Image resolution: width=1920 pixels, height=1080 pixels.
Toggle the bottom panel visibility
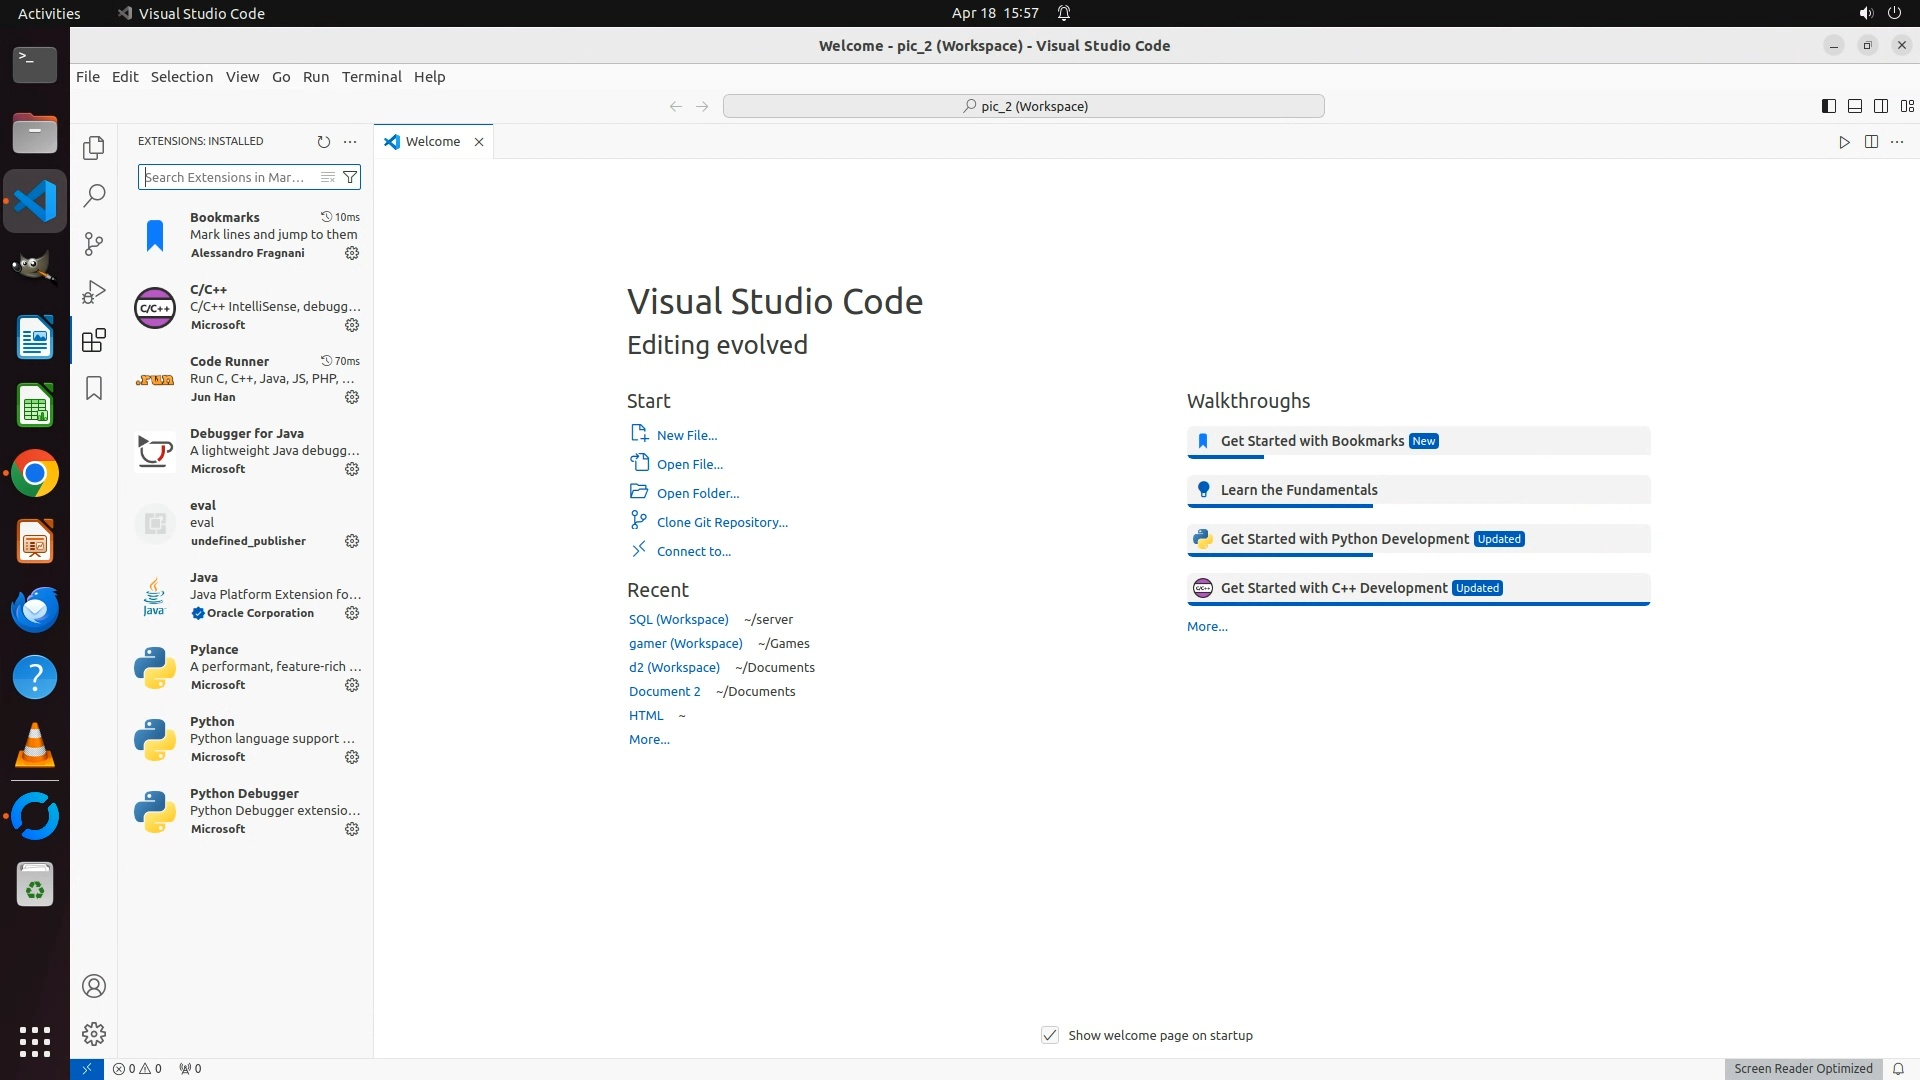tap(1854, 106)
